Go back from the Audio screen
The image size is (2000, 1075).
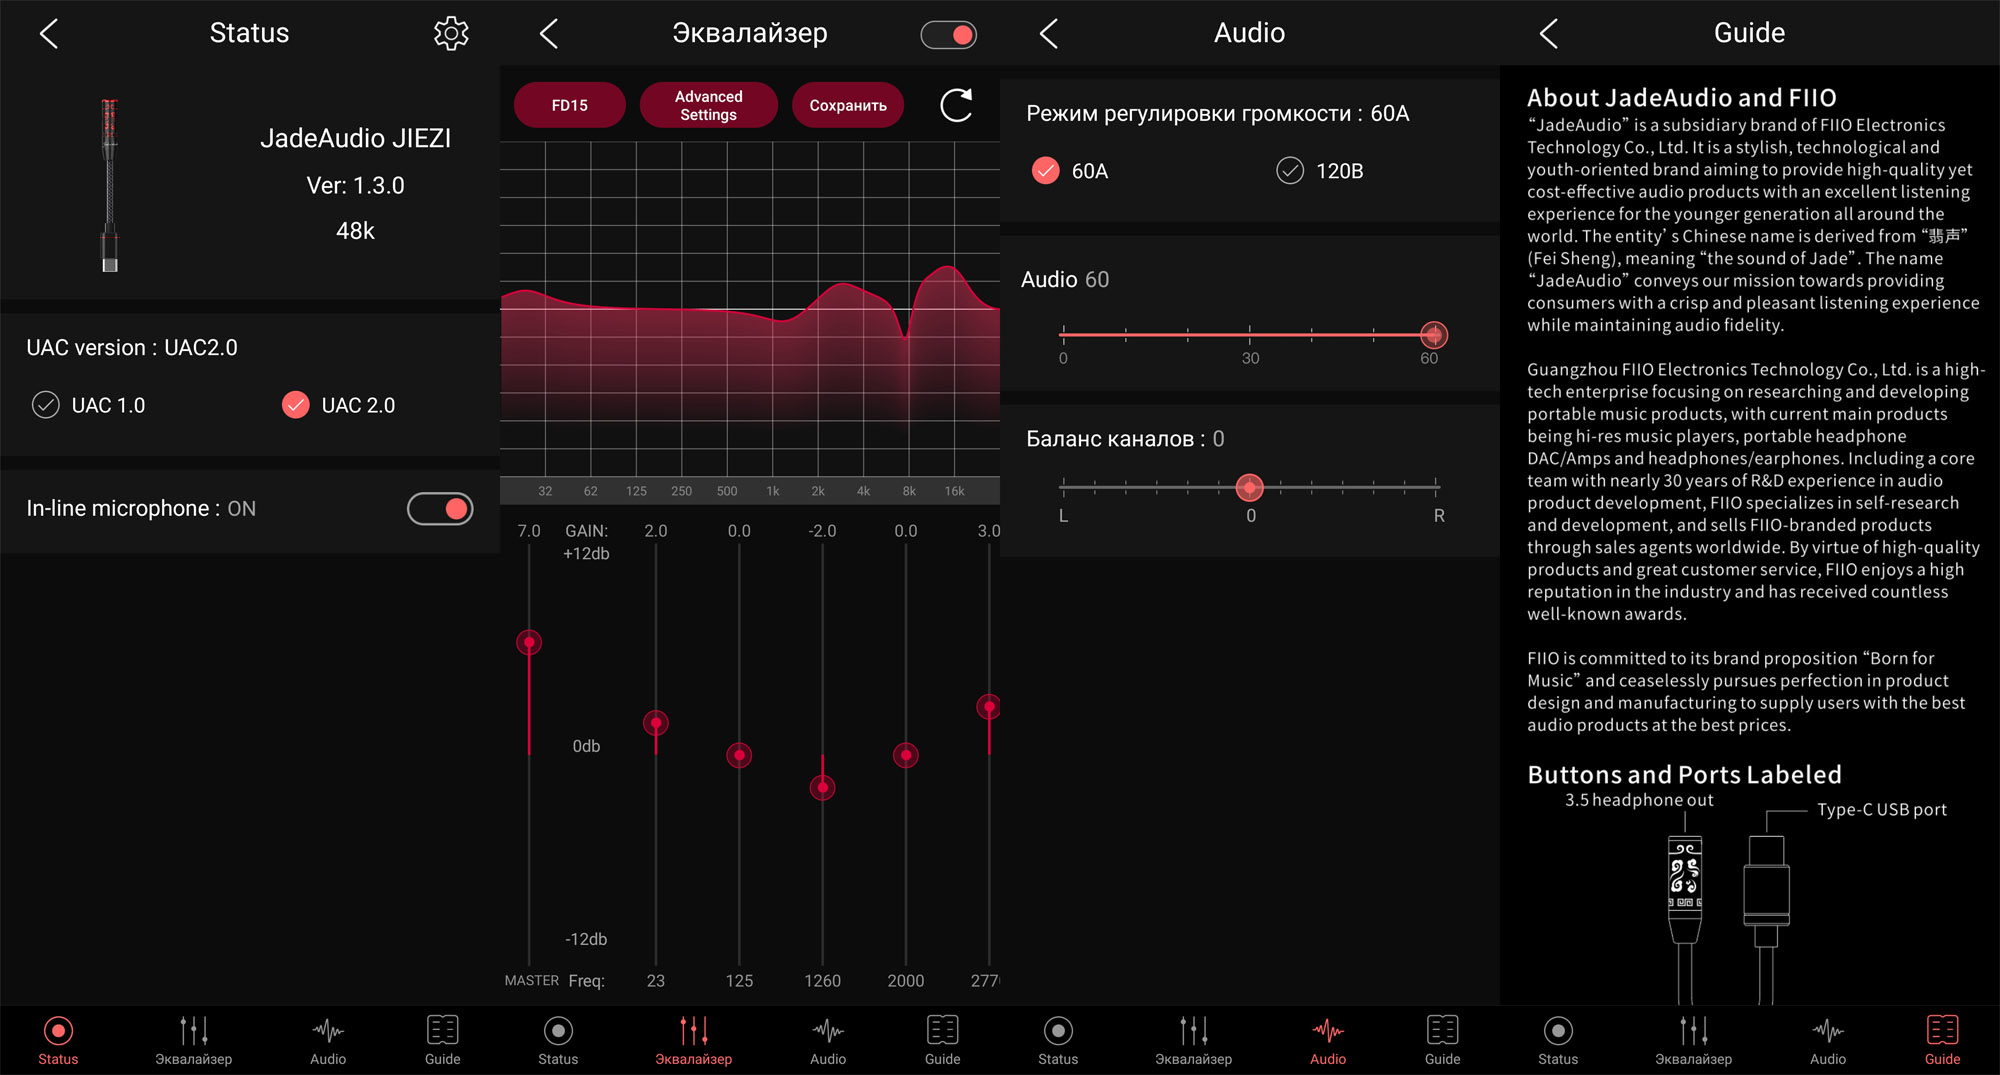pos(1049,33)
